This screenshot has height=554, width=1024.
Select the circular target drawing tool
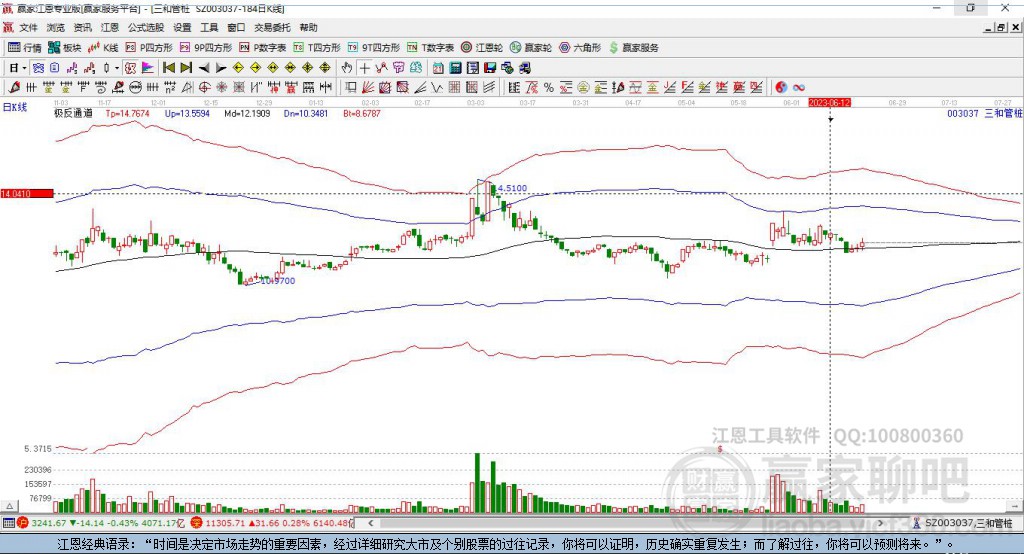tap(204, 87)
